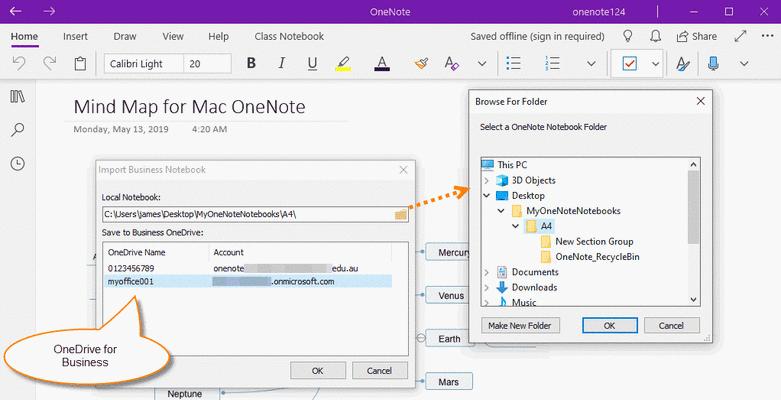Toggle bold formatting
Image resolution: width=781 pixels, height=400 pixels.
tap(252, 63)
